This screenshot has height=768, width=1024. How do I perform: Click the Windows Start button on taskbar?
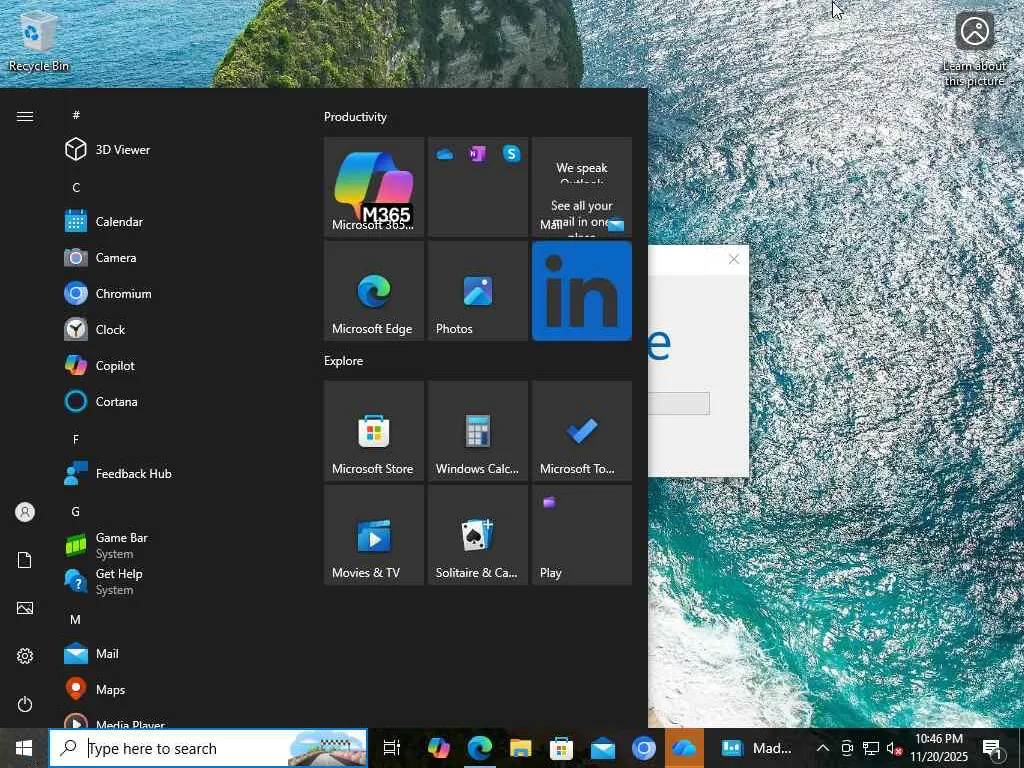[24, 748]
